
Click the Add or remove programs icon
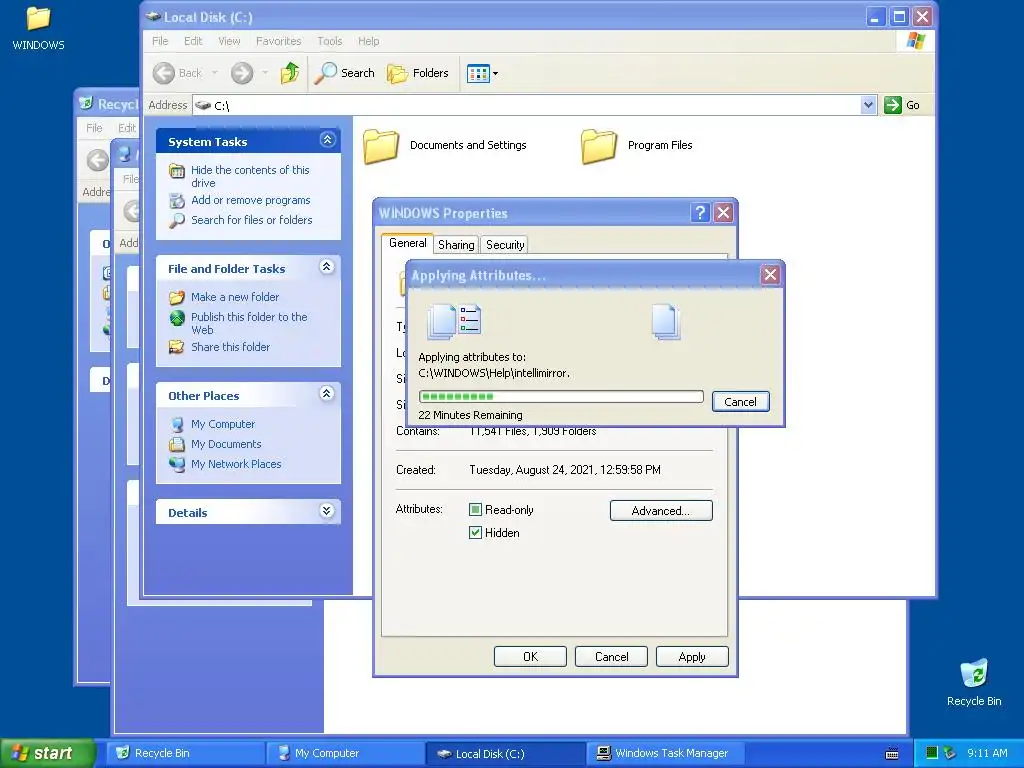pyautogui.click(x=177, y=200)
